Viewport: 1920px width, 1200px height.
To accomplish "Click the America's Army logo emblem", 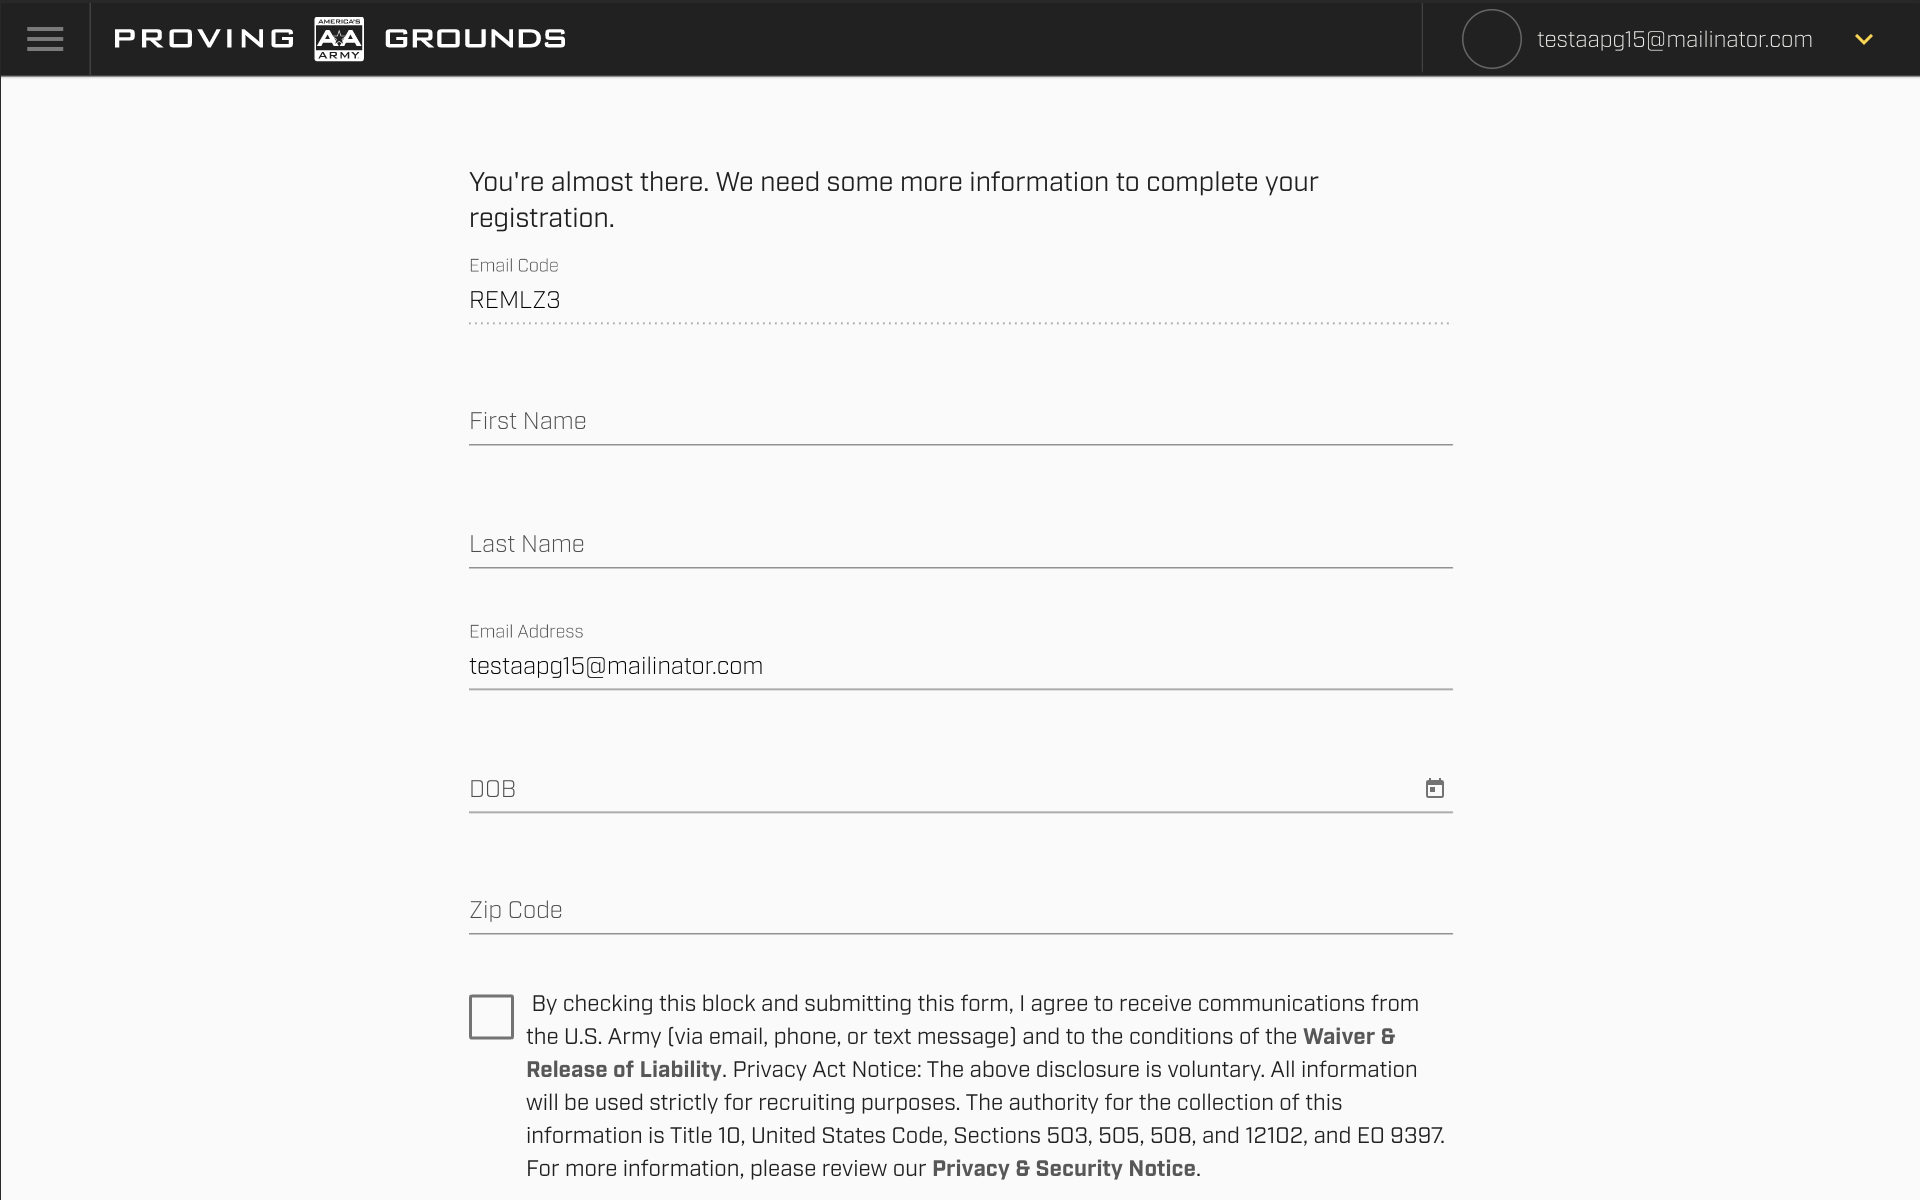I will tap(339, 39).
